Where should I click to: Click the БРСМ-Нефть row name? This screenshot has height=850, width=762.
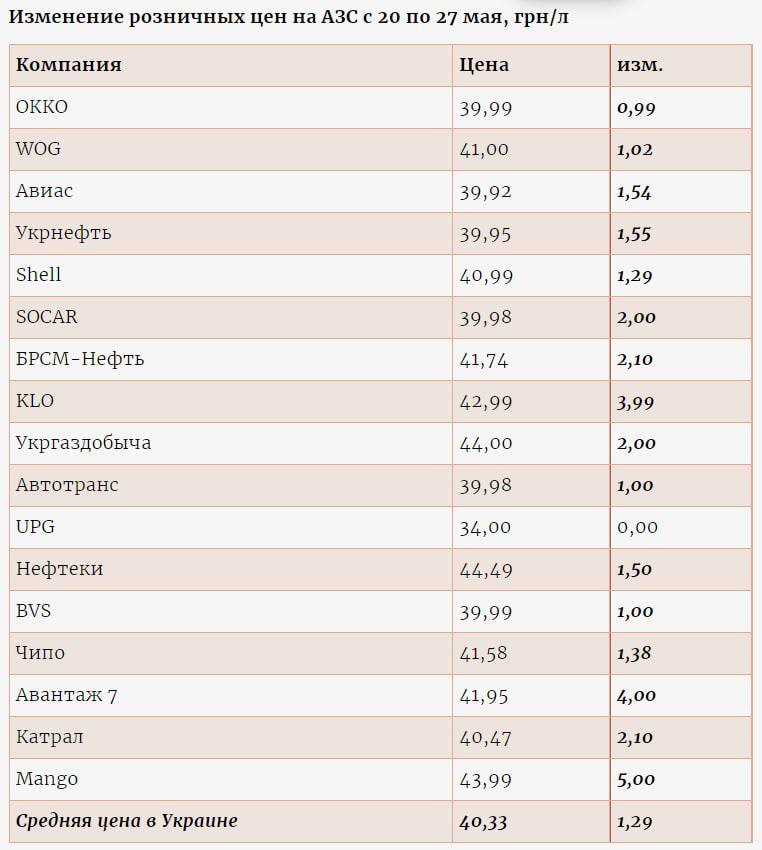80,359
